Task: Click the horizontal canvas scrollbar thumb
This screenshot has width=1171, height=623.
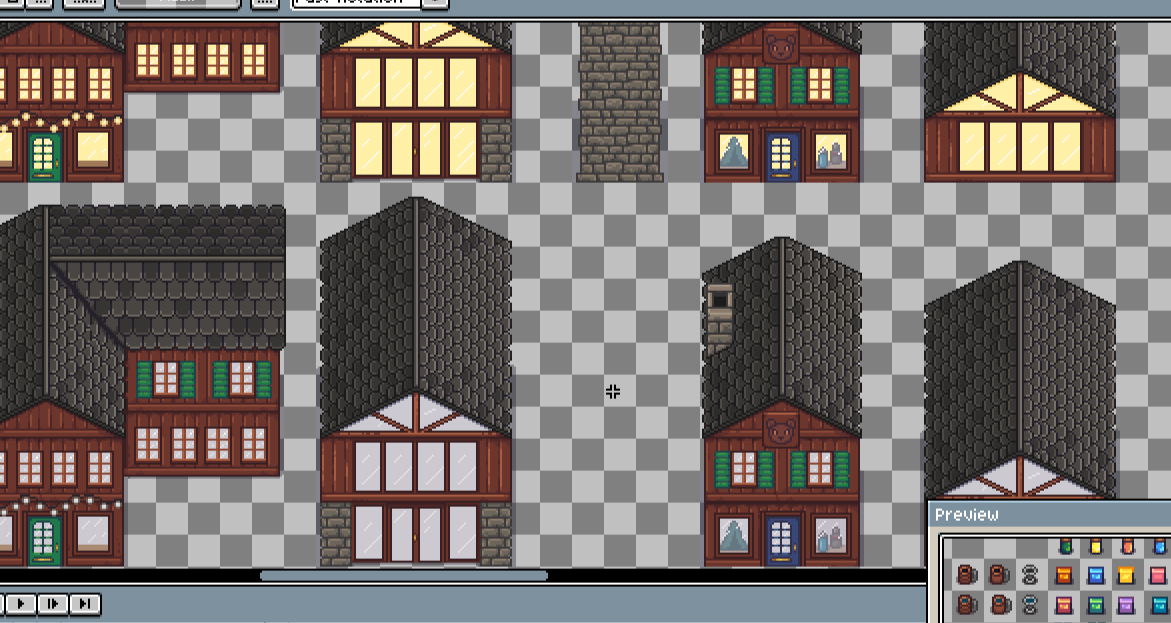Action: (403, 576)
